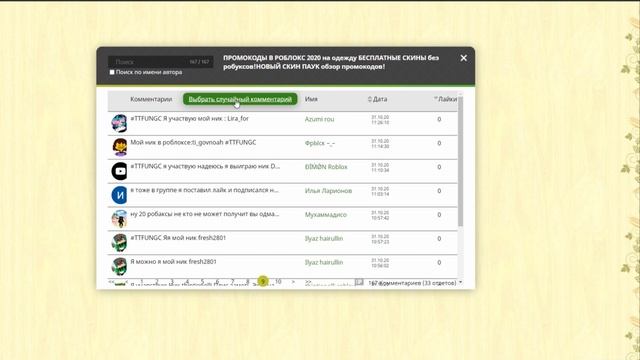This screenshot has height=360, width=640.
Task: Open author link Azumi rou
Action: (x=319, y=119)
